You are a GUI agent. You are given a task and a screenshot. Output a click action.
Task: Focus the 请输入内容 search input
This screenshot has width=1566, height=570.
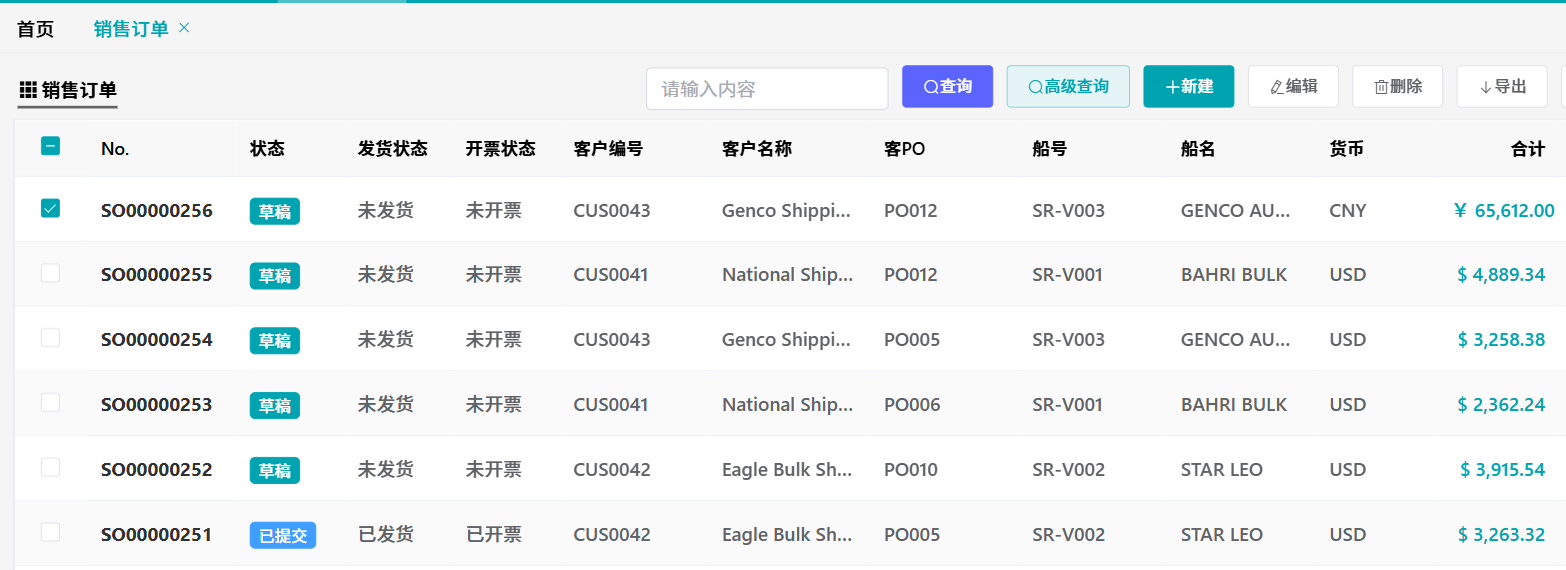(766, 89)
